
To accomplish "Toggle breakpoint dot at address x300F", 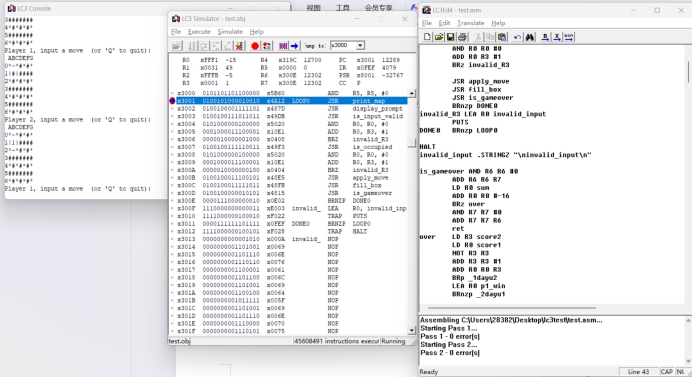I will click(172, 208).
